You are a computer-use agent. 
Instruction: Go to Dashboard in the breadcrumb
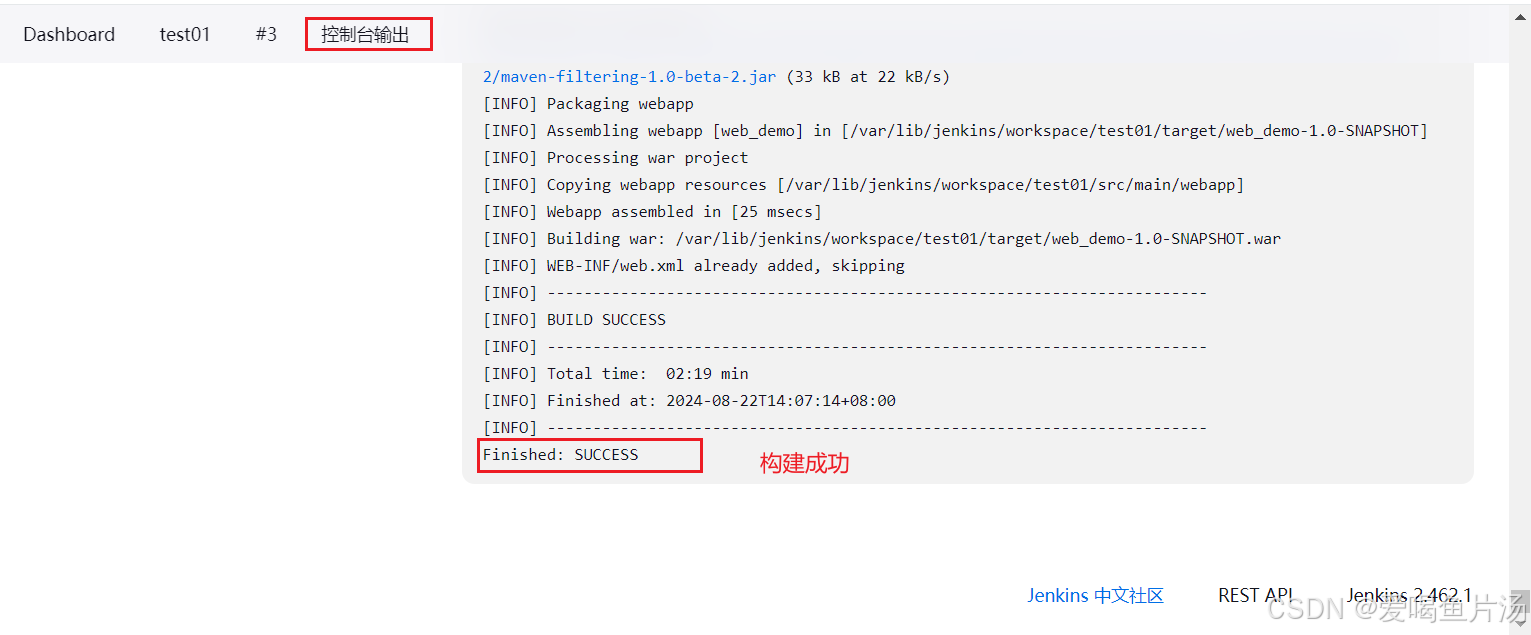click(69, 34)
